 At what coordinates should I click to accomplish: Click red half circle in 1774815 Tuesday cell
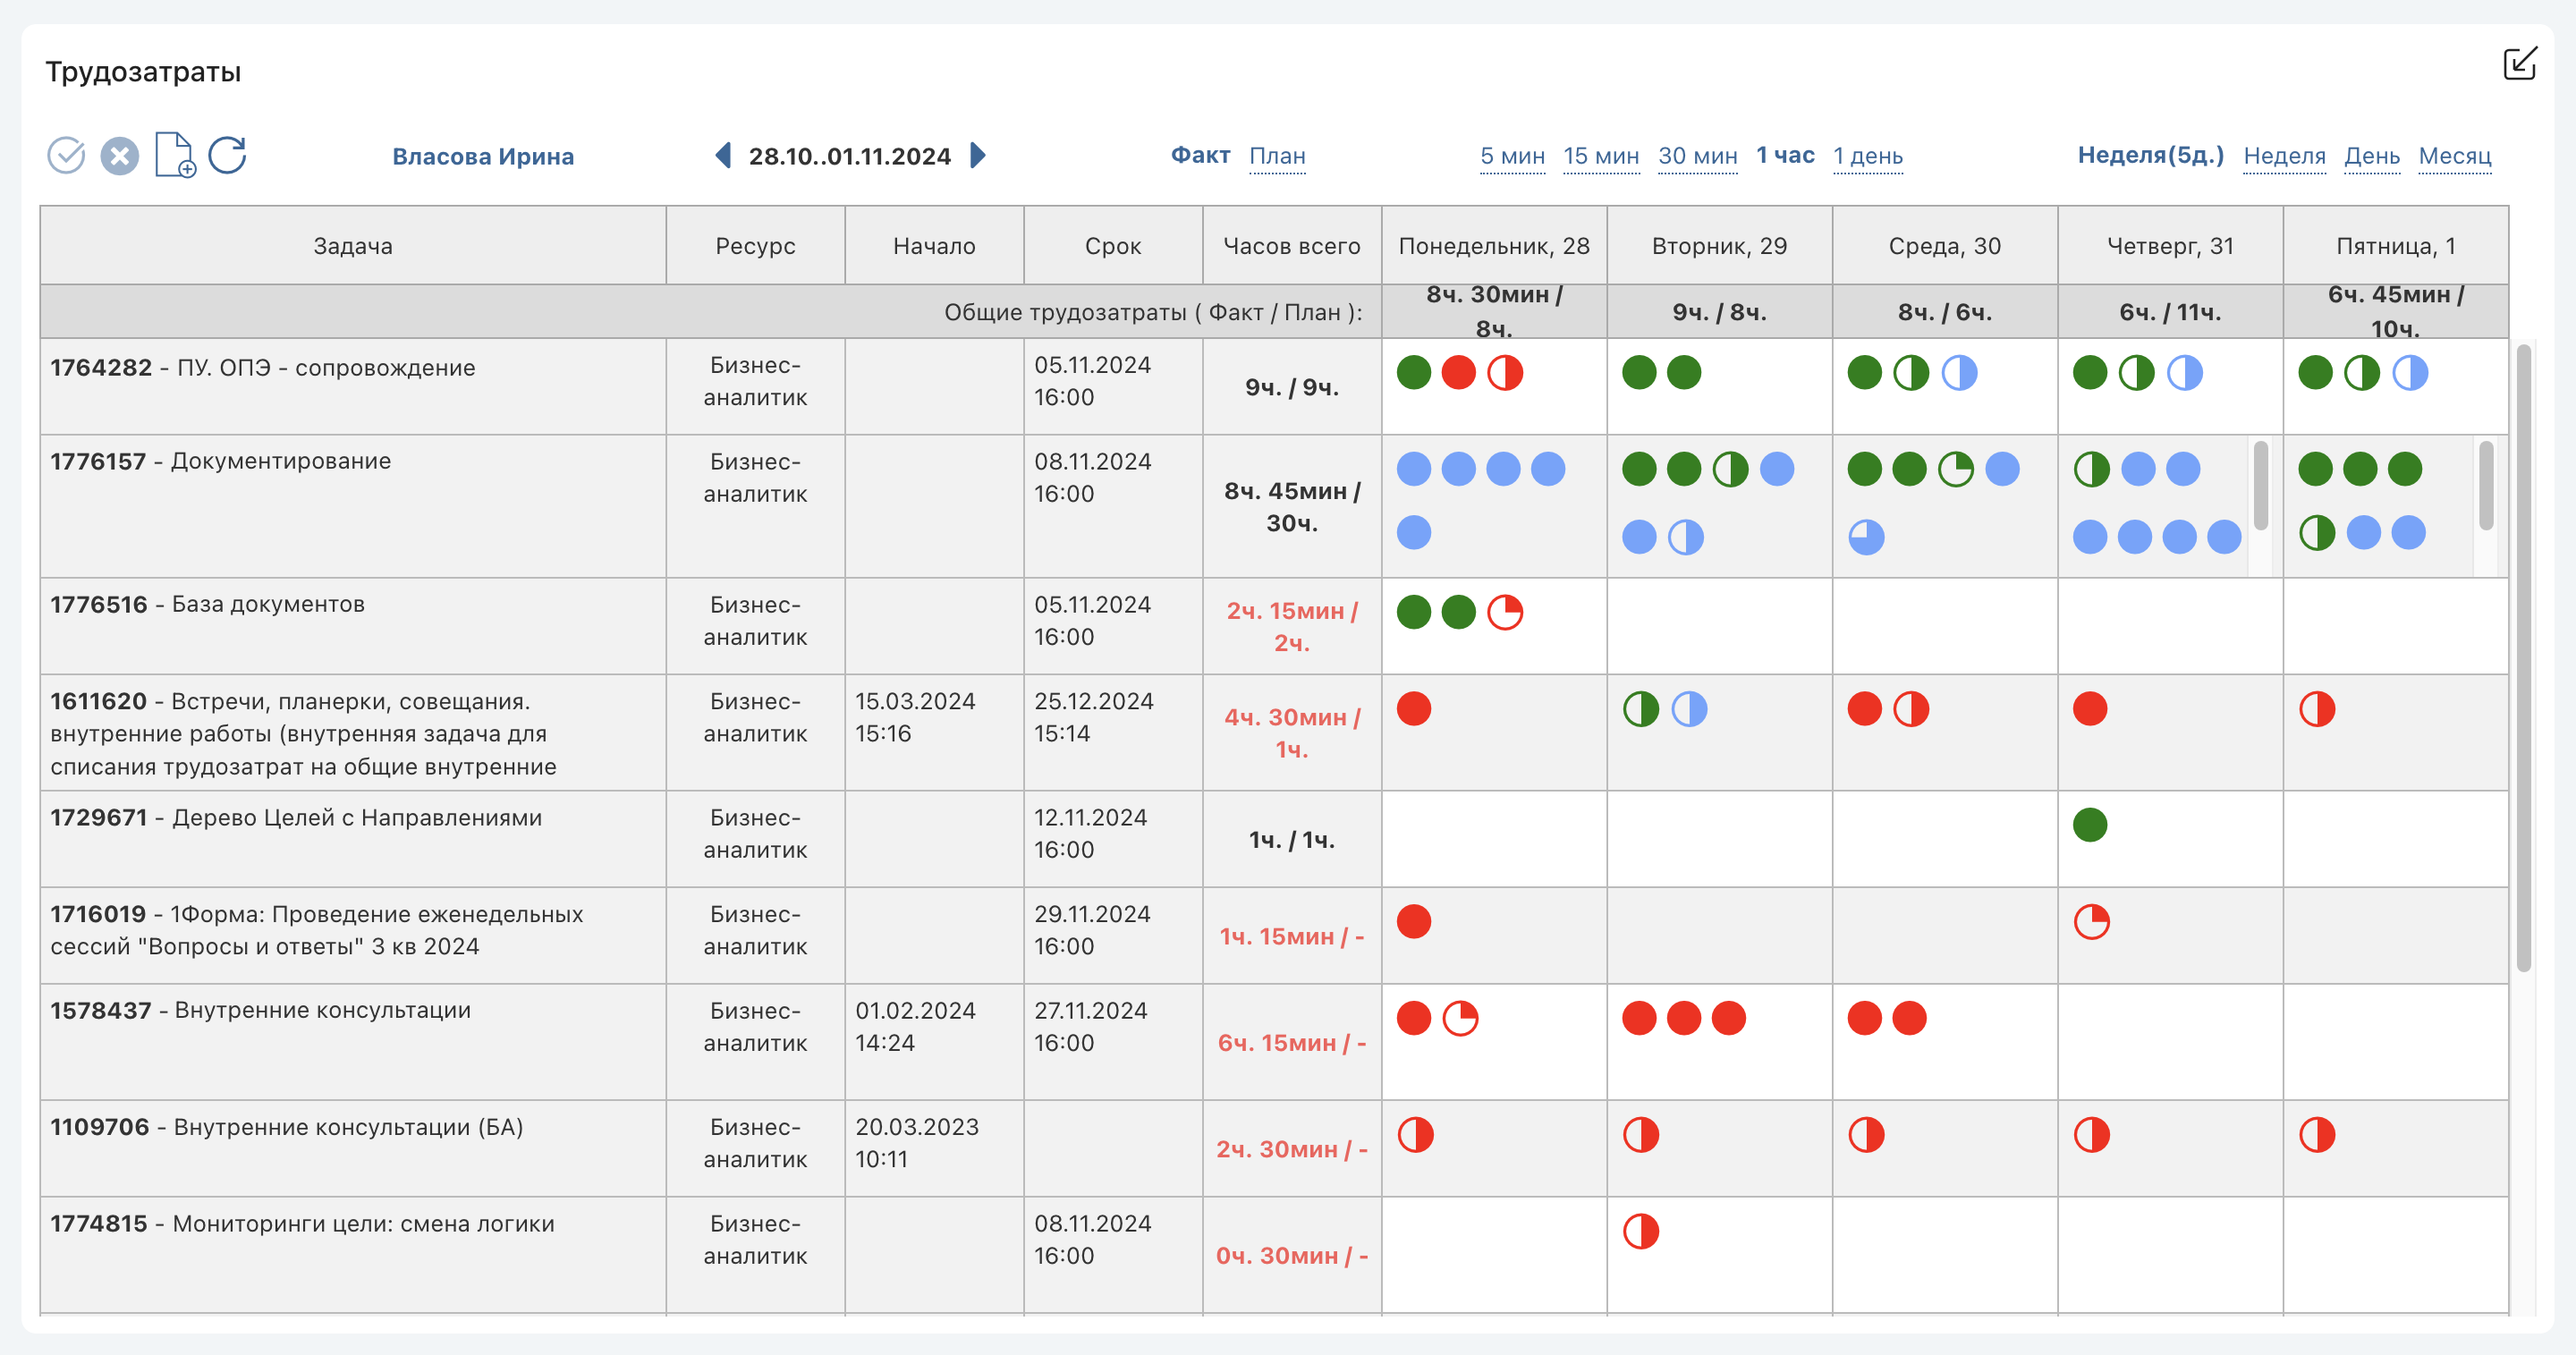(1640, 1230)
